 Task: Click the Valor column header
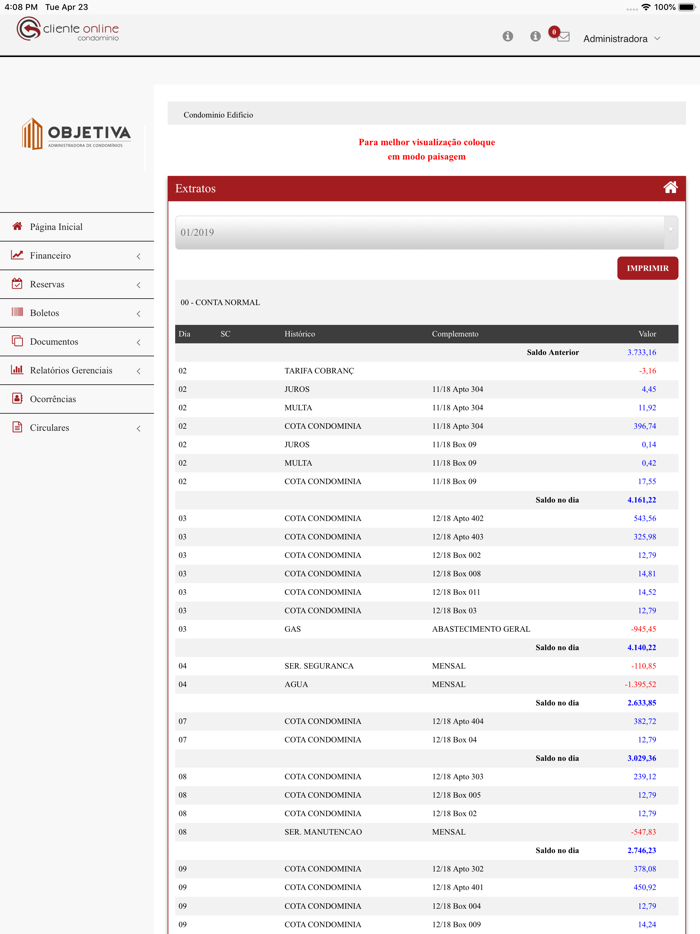(647, 334)
